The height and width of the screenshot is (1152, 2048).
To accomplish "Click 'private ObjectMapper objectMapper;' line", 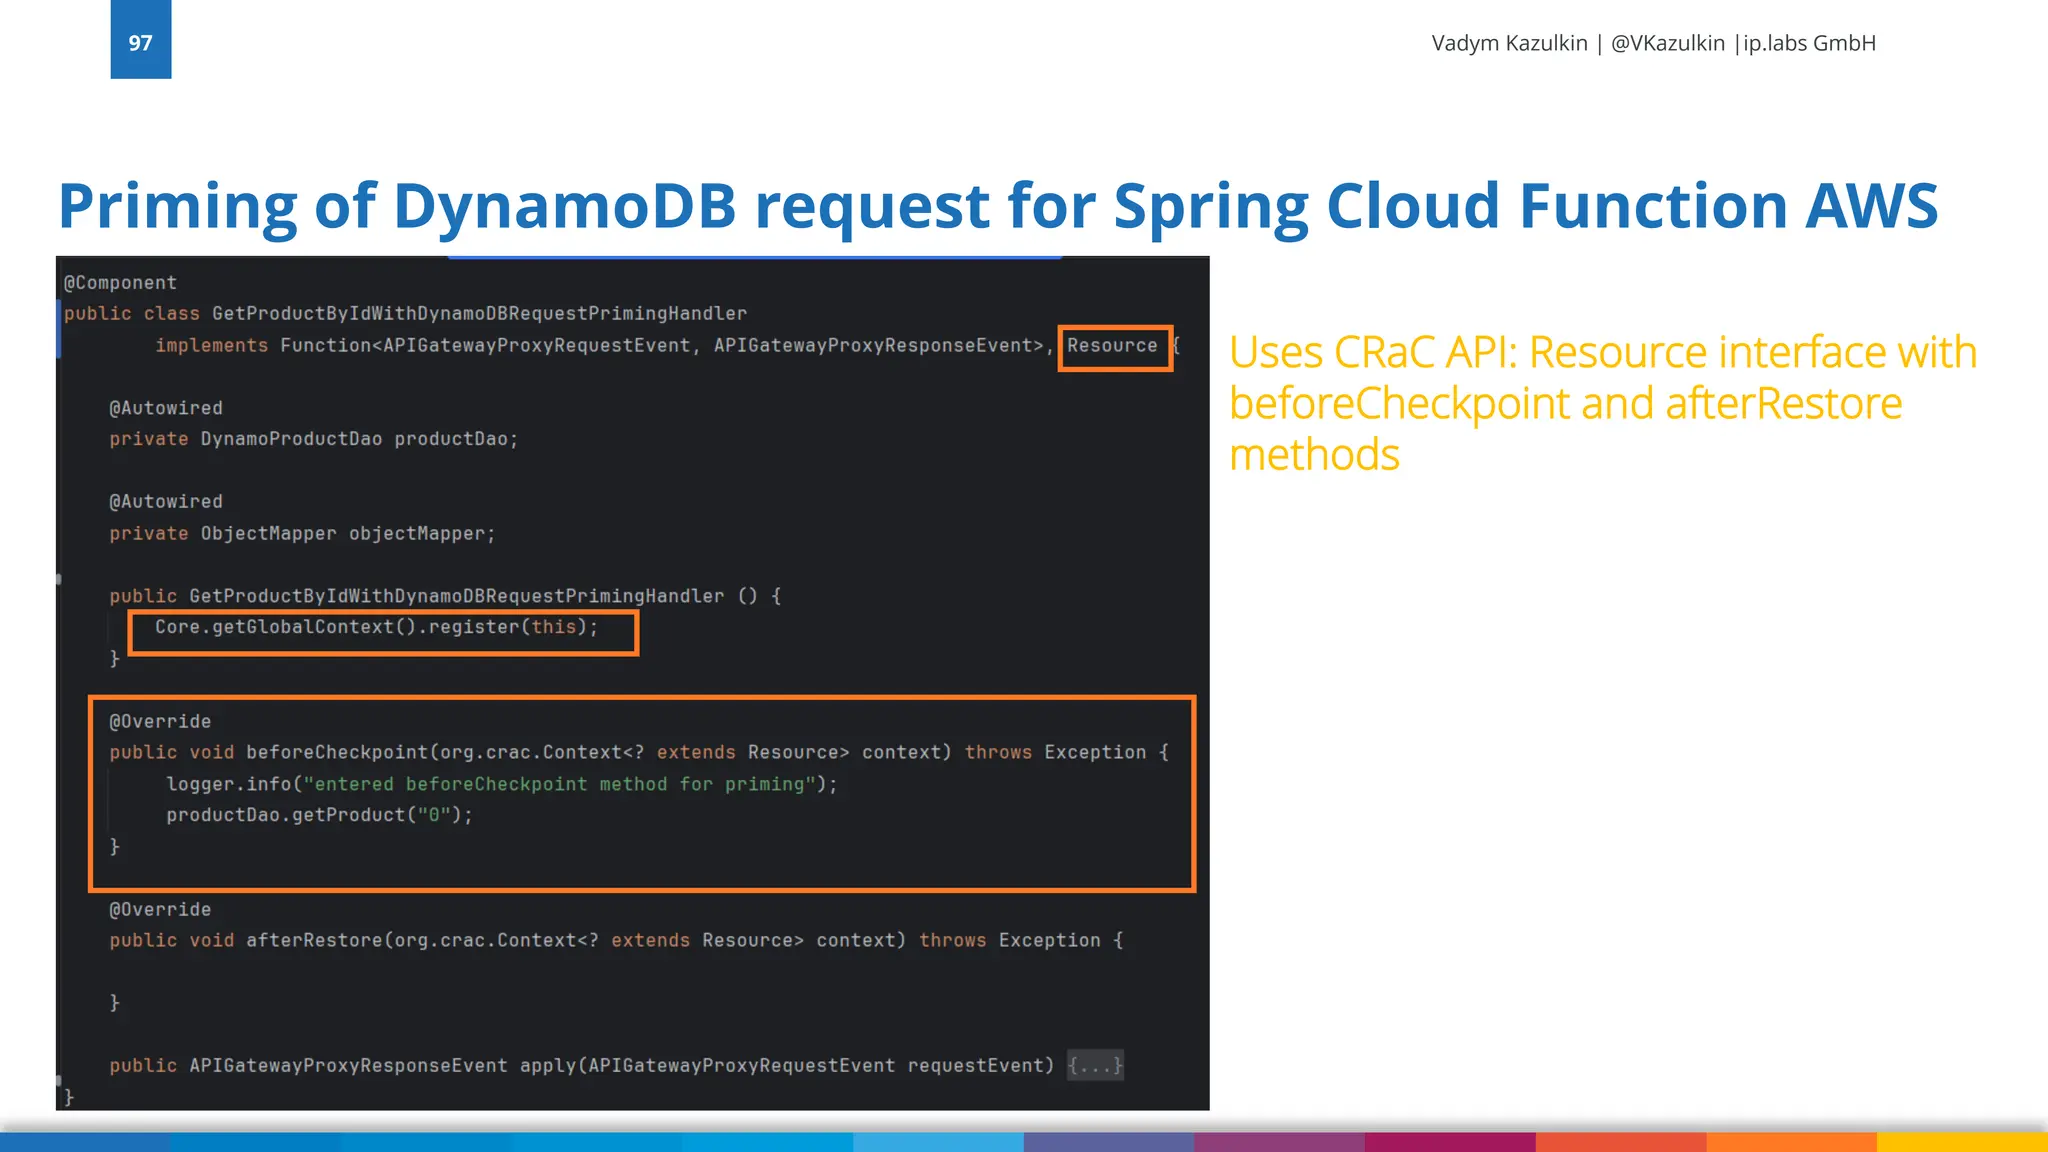I will 302,534.
